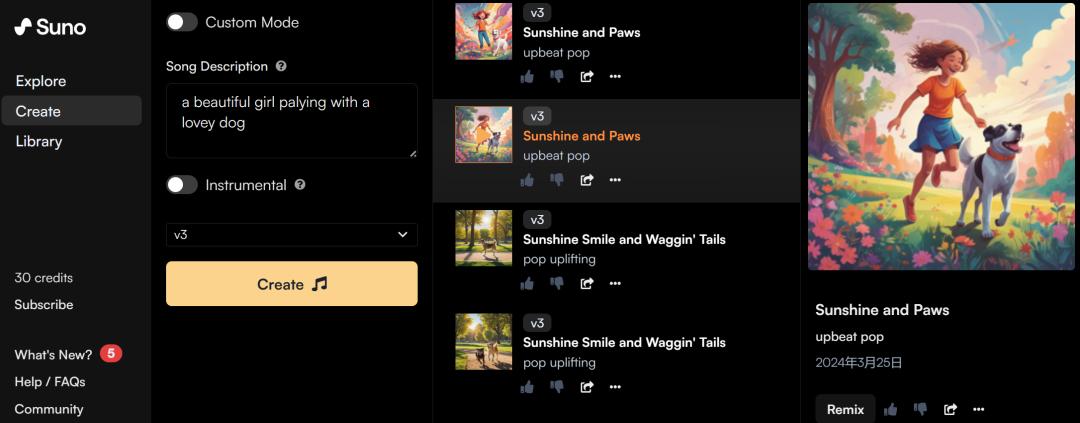Share song from the detail panel
Viewport: 1080px width, 423px height.
(950, 409)
